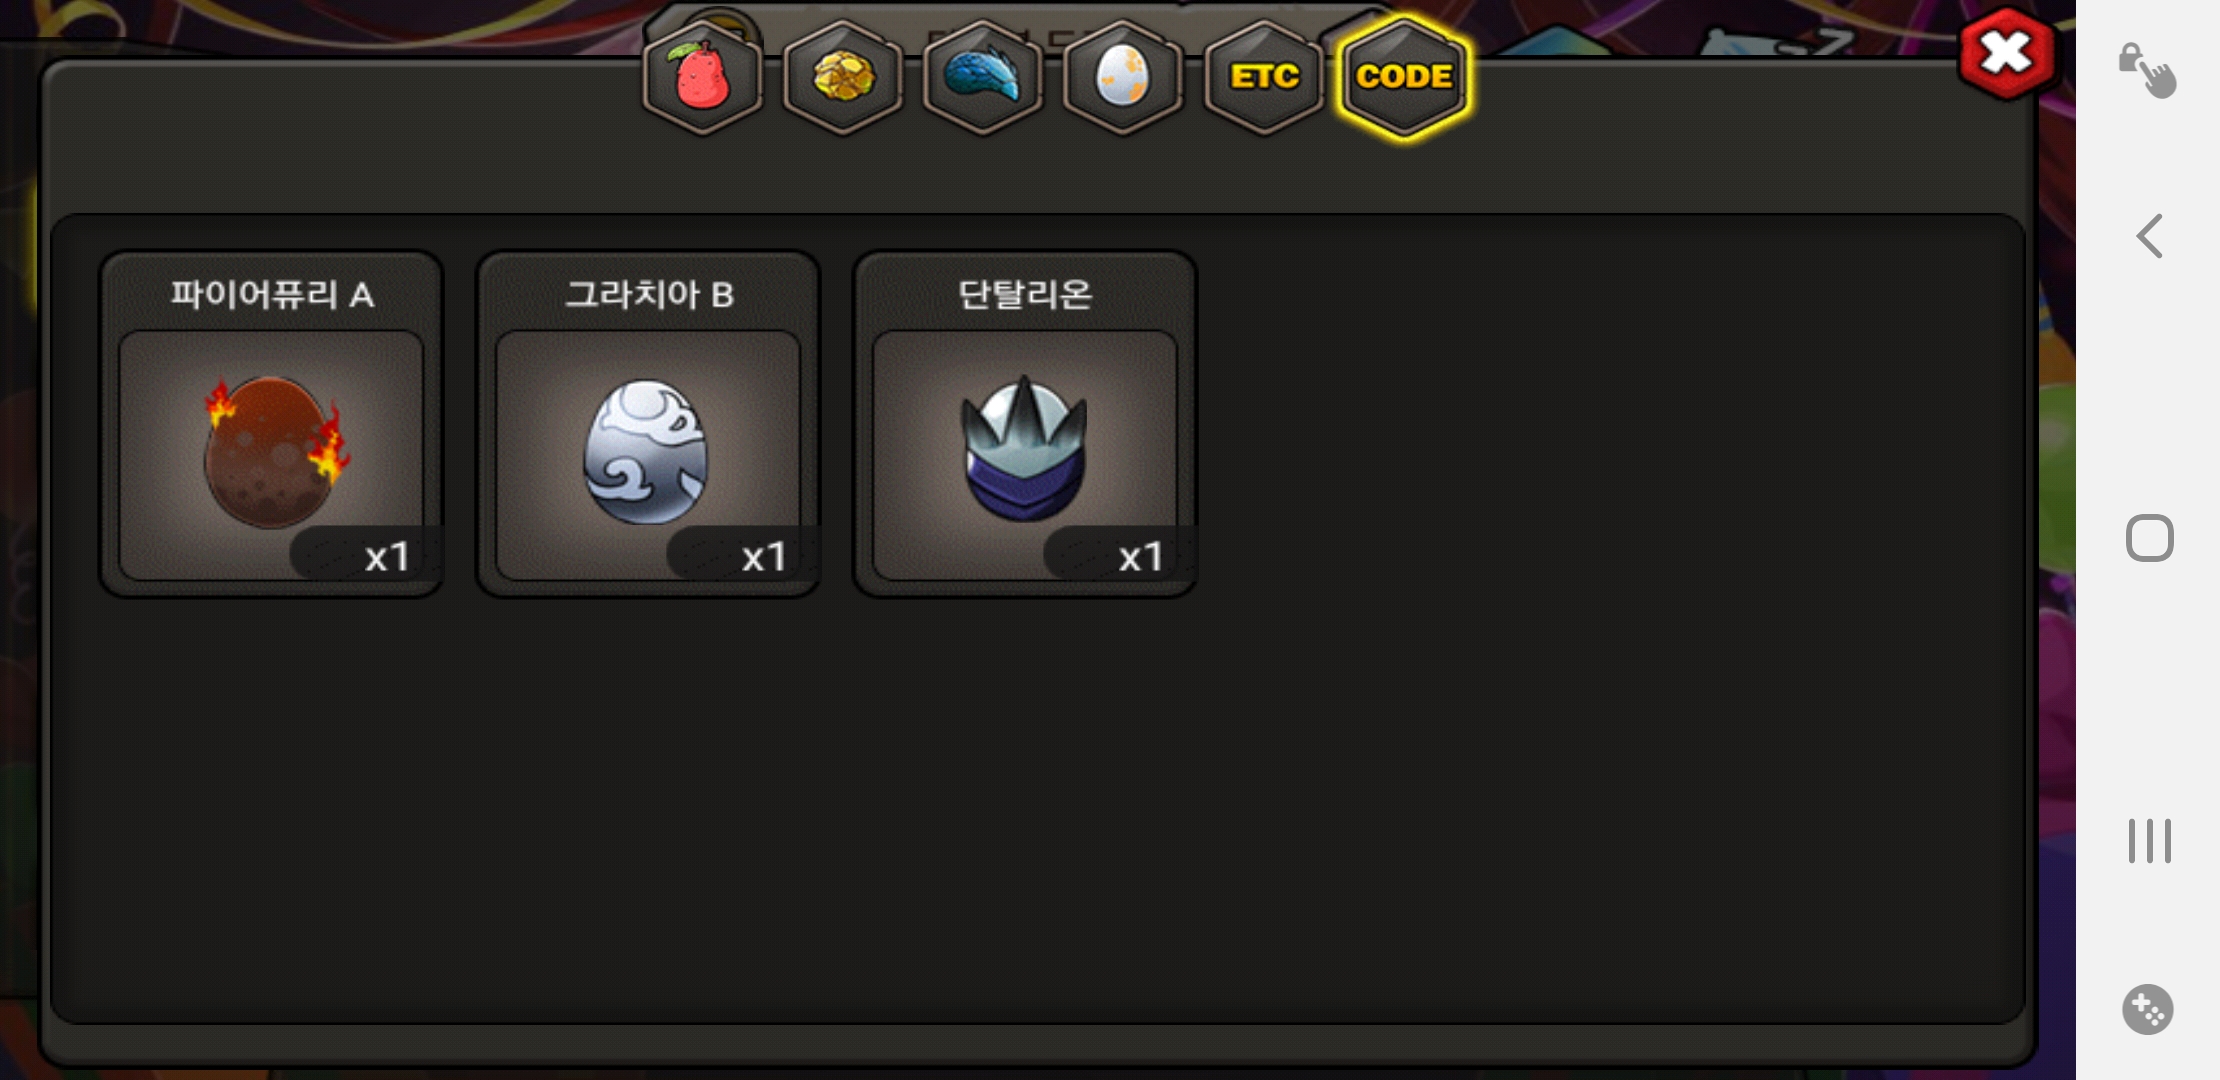Select the highlighted CODE tab
Viewport: 2220px width, 1080px height.
click(x=1404, y=77)
